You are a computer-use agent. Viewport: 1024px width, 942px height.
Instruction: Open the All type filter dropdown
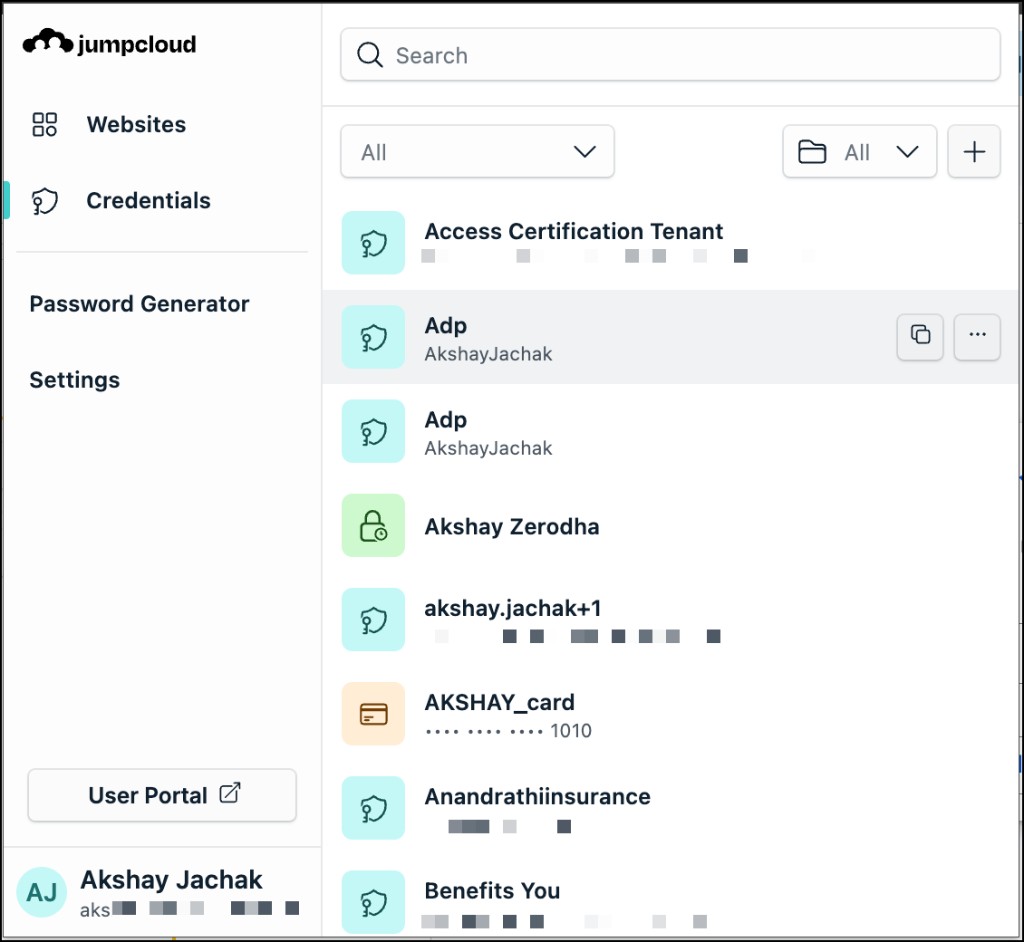(477, 152)
